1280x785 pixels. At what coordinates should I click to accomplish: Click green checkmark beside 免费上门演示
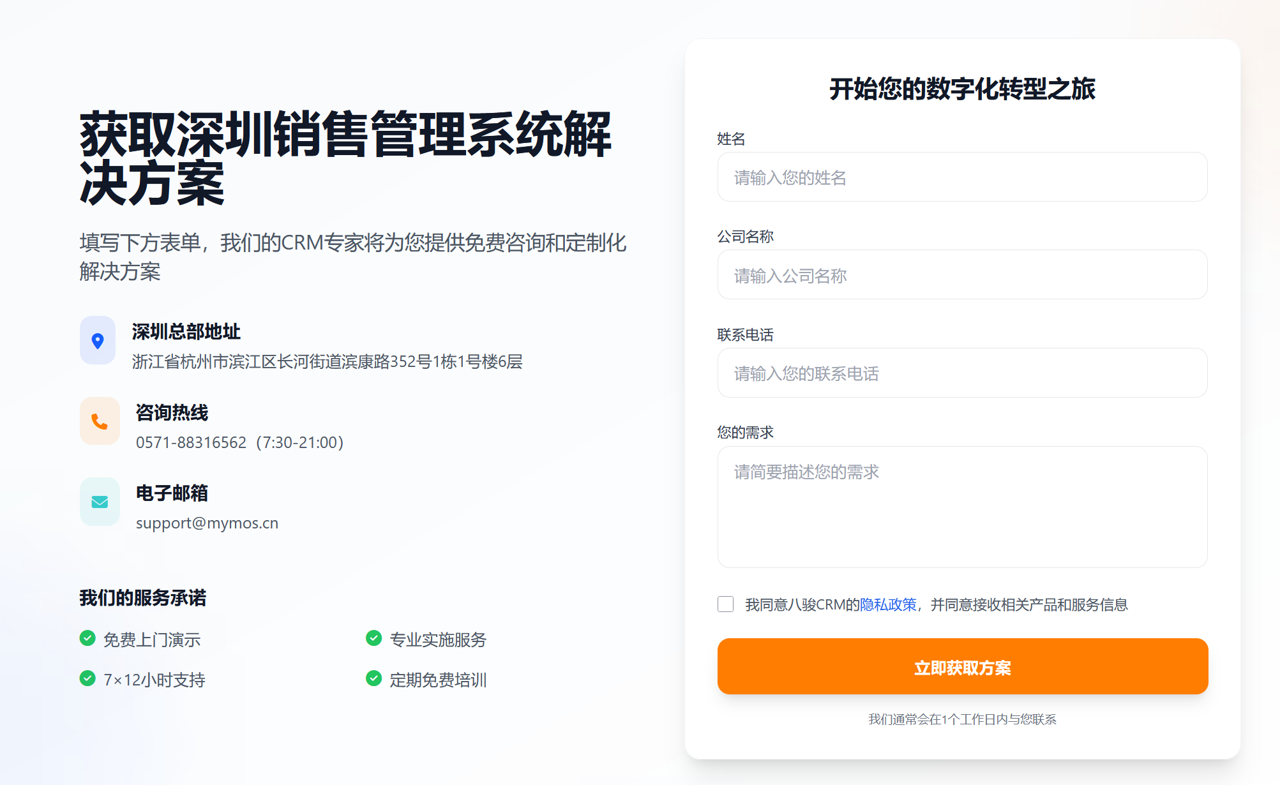point(88,638)
